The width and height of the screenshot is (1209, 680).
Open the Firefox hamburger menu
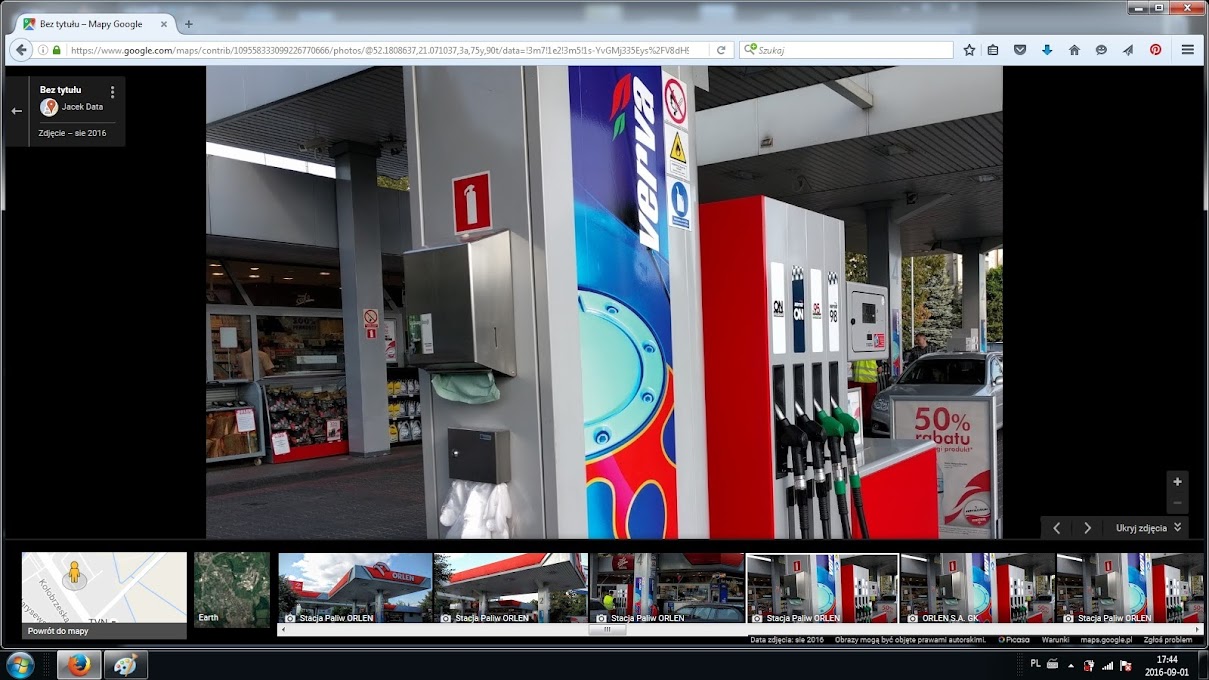tap(1188, 50)
